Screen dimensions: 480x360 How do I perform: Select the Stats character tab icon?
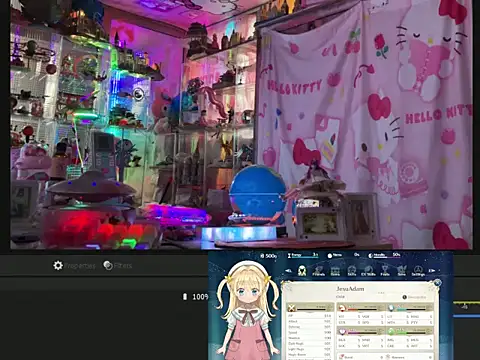click(x=302, y=270)
